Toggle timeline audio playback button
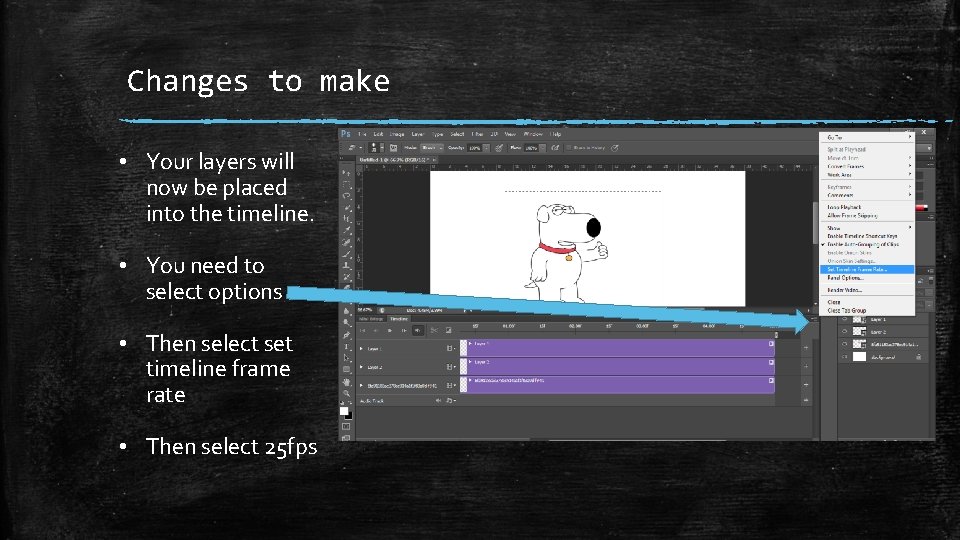960x540 pixels. tap(418, 331)
